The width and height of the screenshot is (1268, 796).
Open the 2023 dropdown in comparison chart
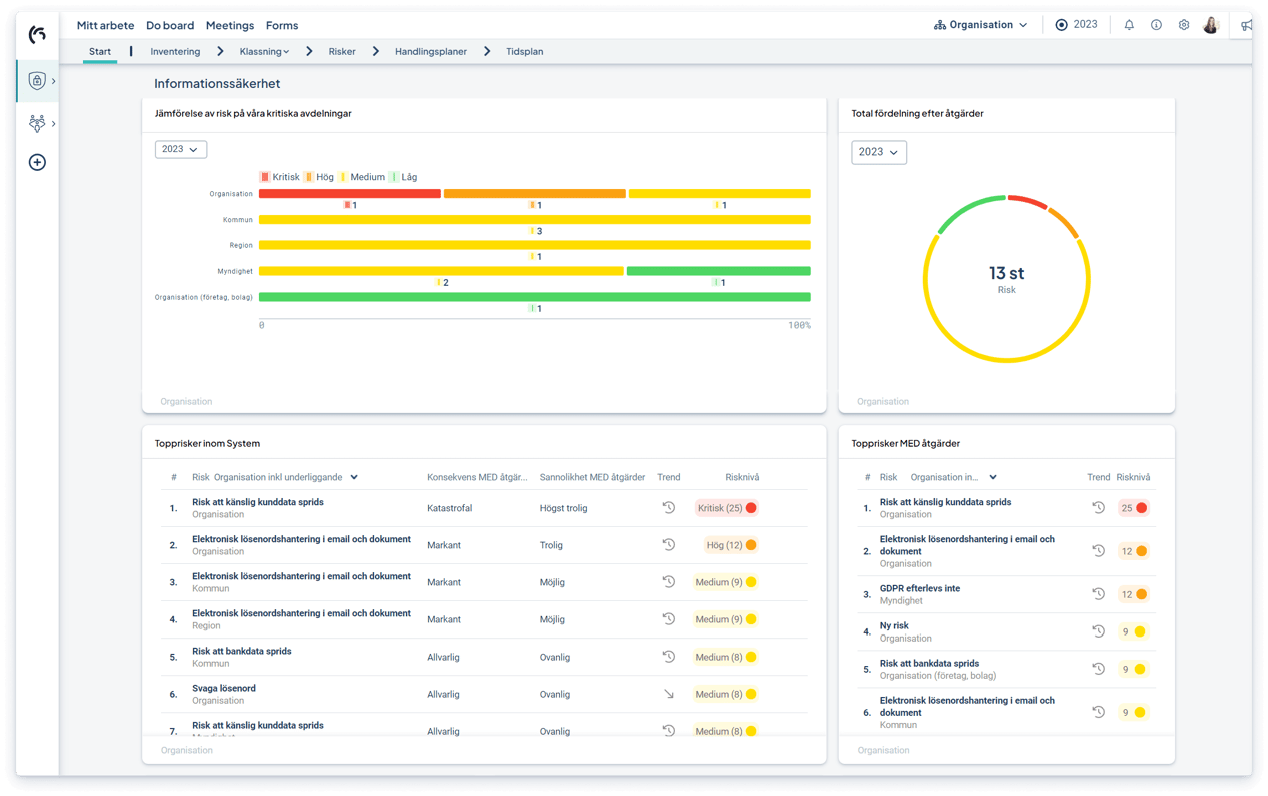(x=180, y=149)
